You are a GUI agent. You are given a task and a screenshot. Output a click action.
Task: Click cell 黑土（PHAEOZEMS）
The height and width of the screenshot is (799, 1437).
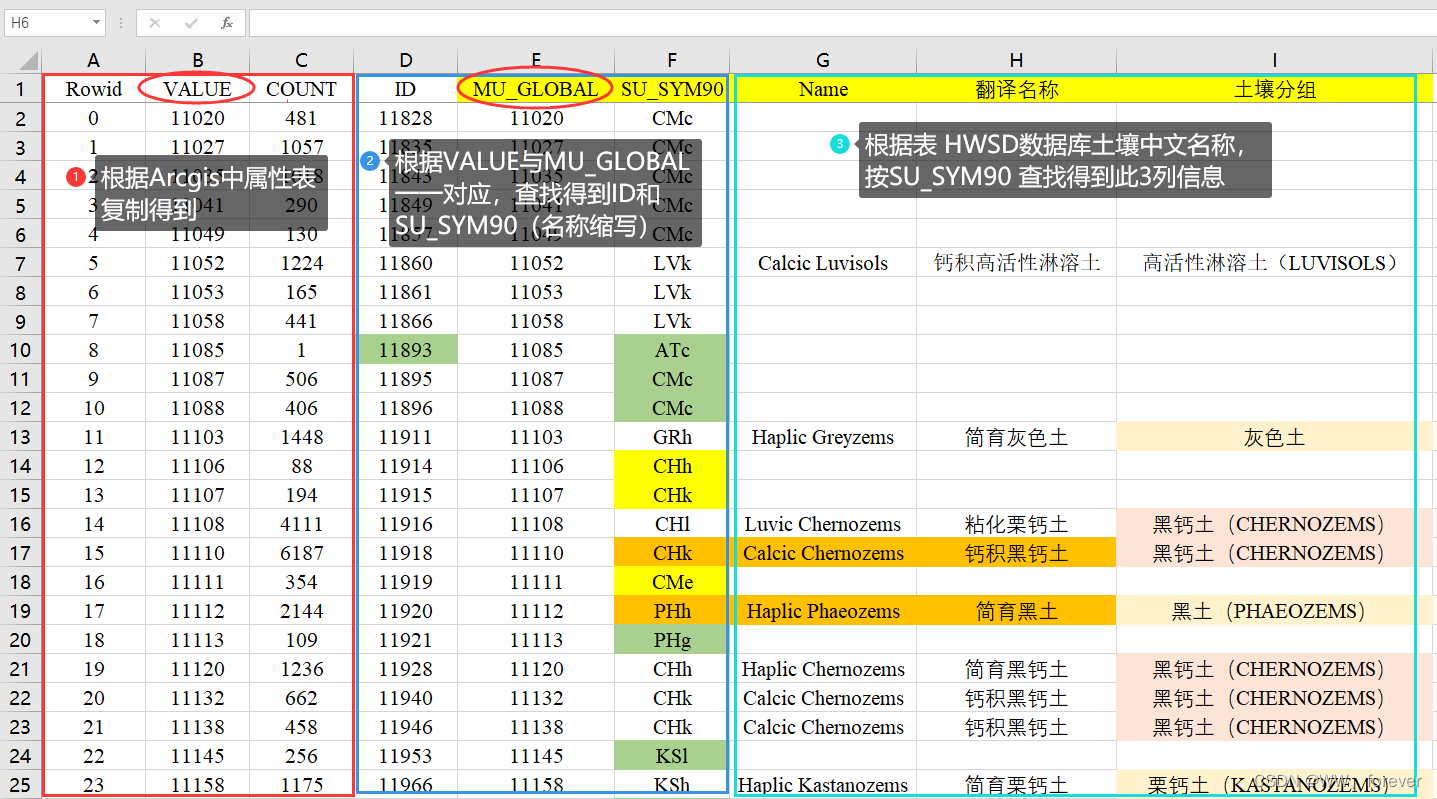click(x=1275, y=611)
